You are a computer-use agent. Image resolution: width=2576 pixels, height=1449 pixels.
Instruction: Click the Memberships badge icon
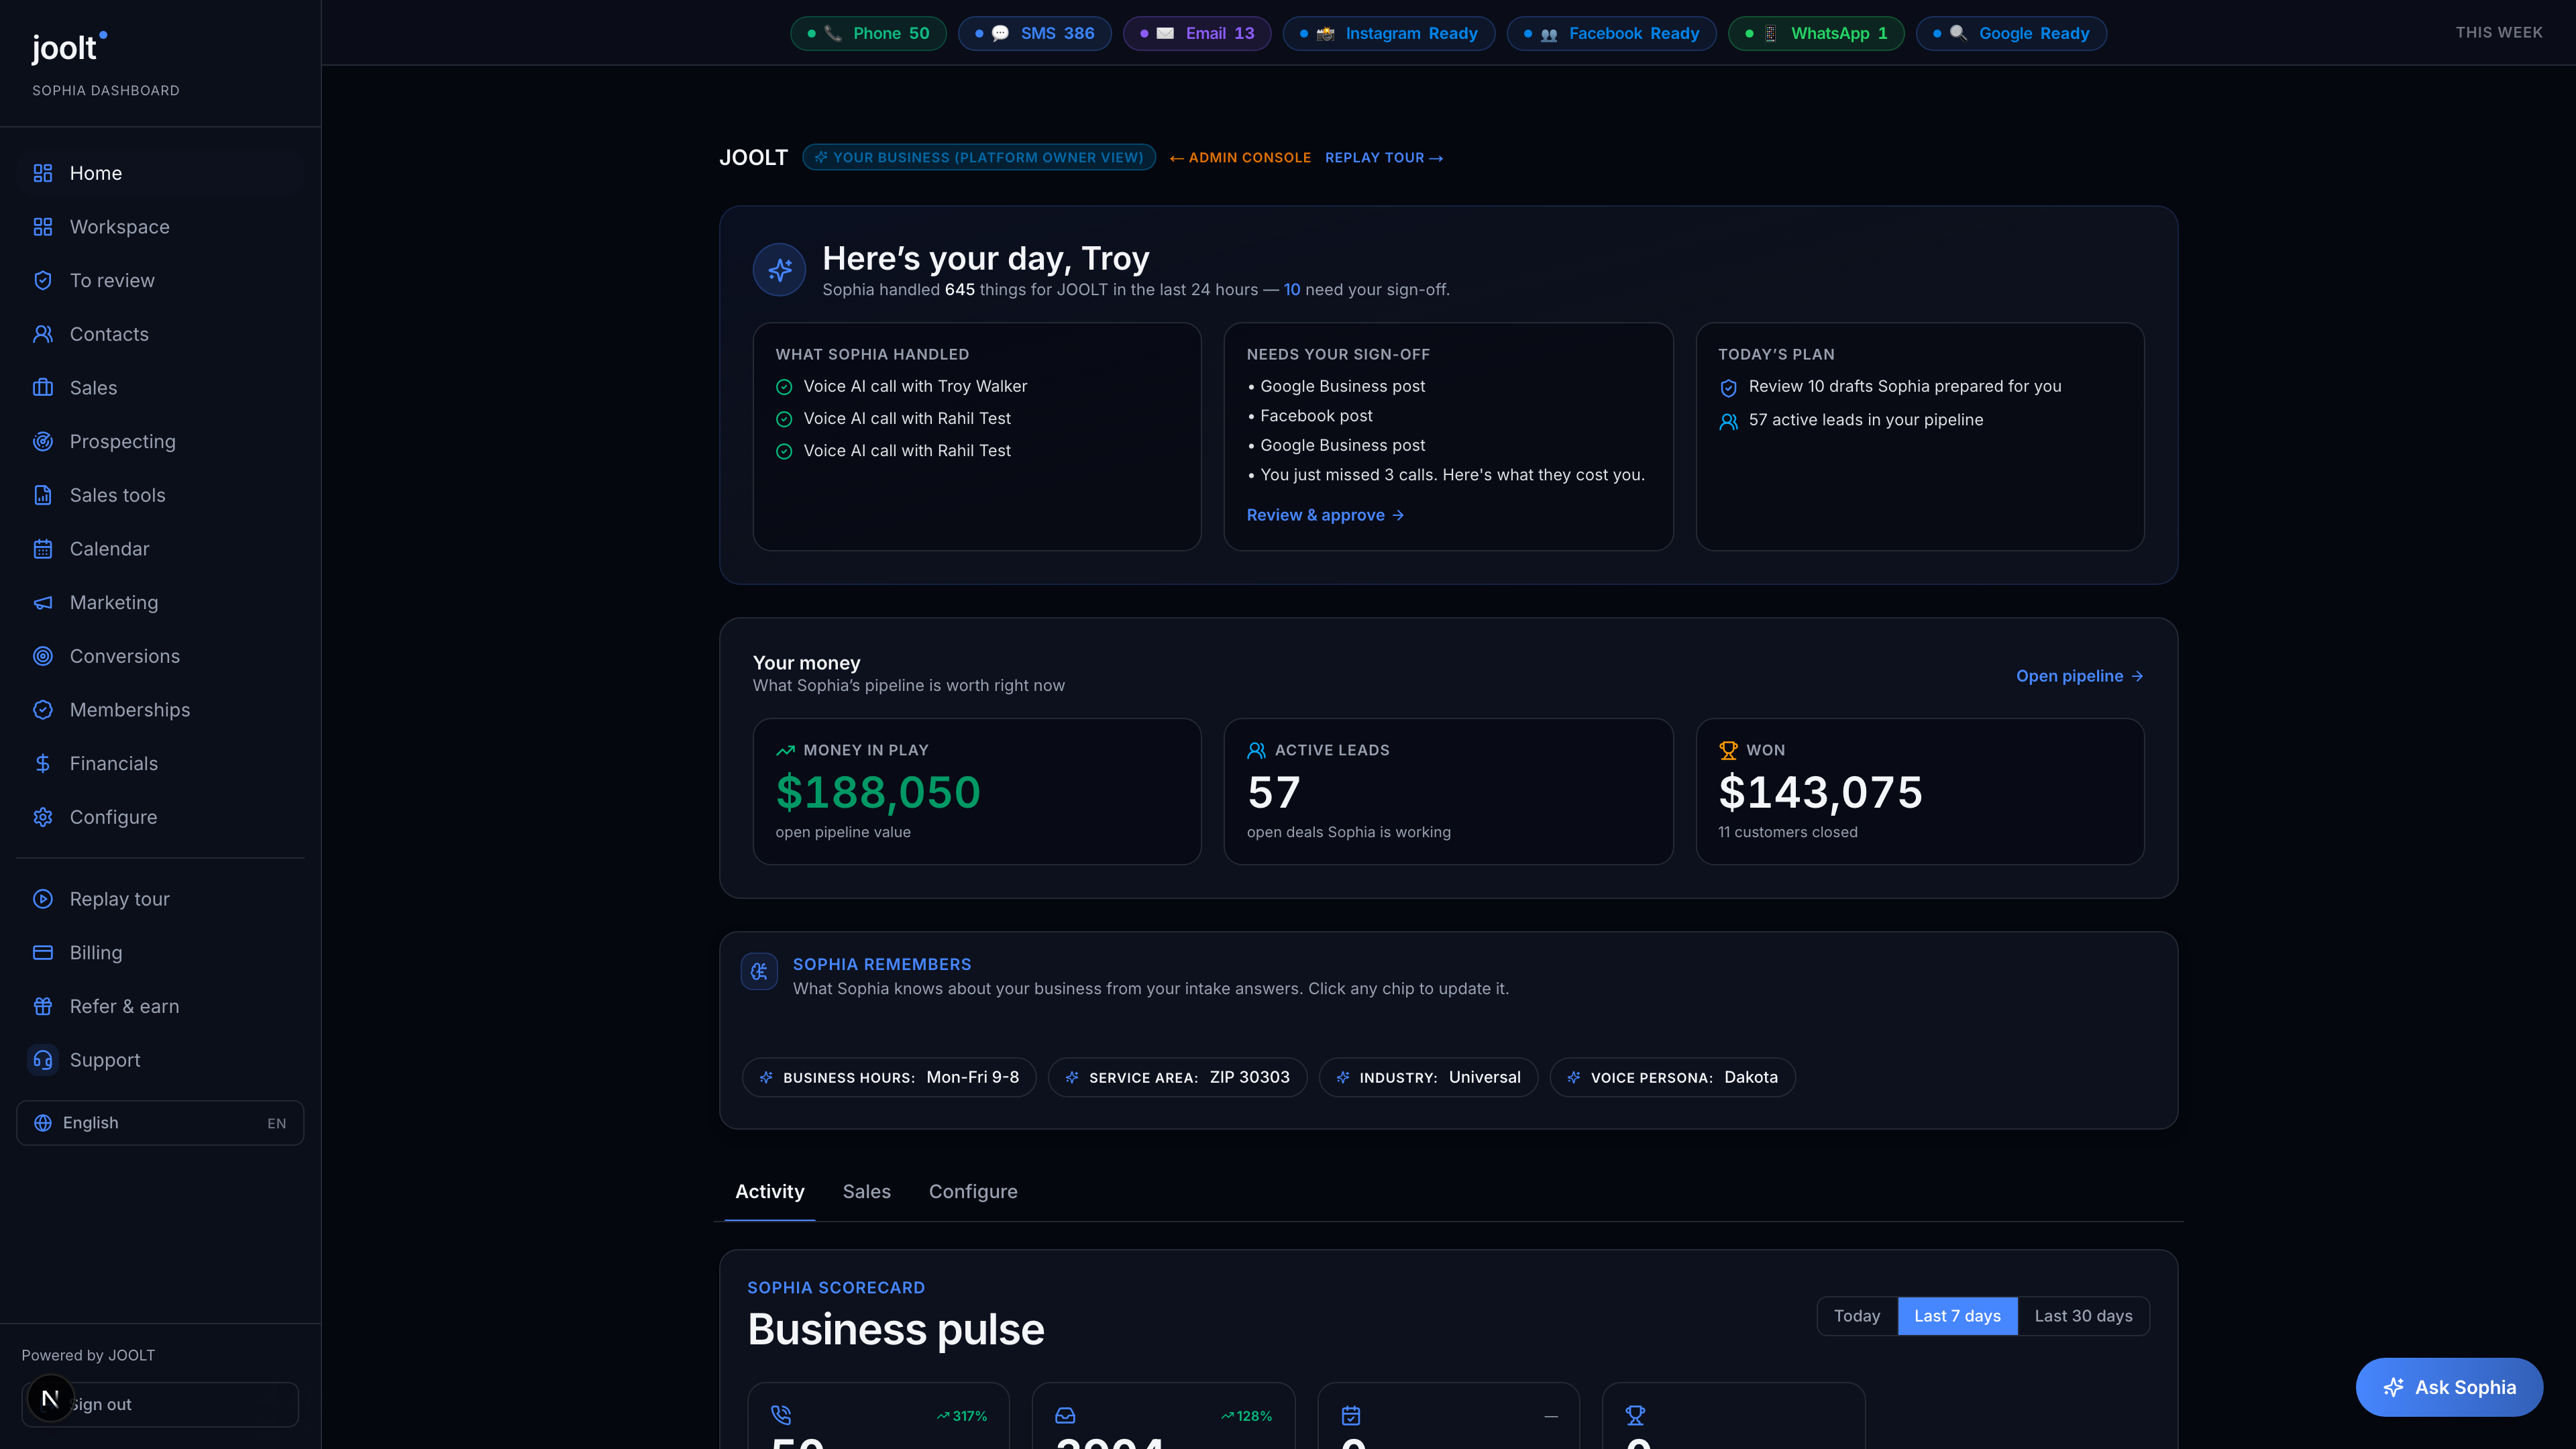pyautogui.click(x=42, y=710)
